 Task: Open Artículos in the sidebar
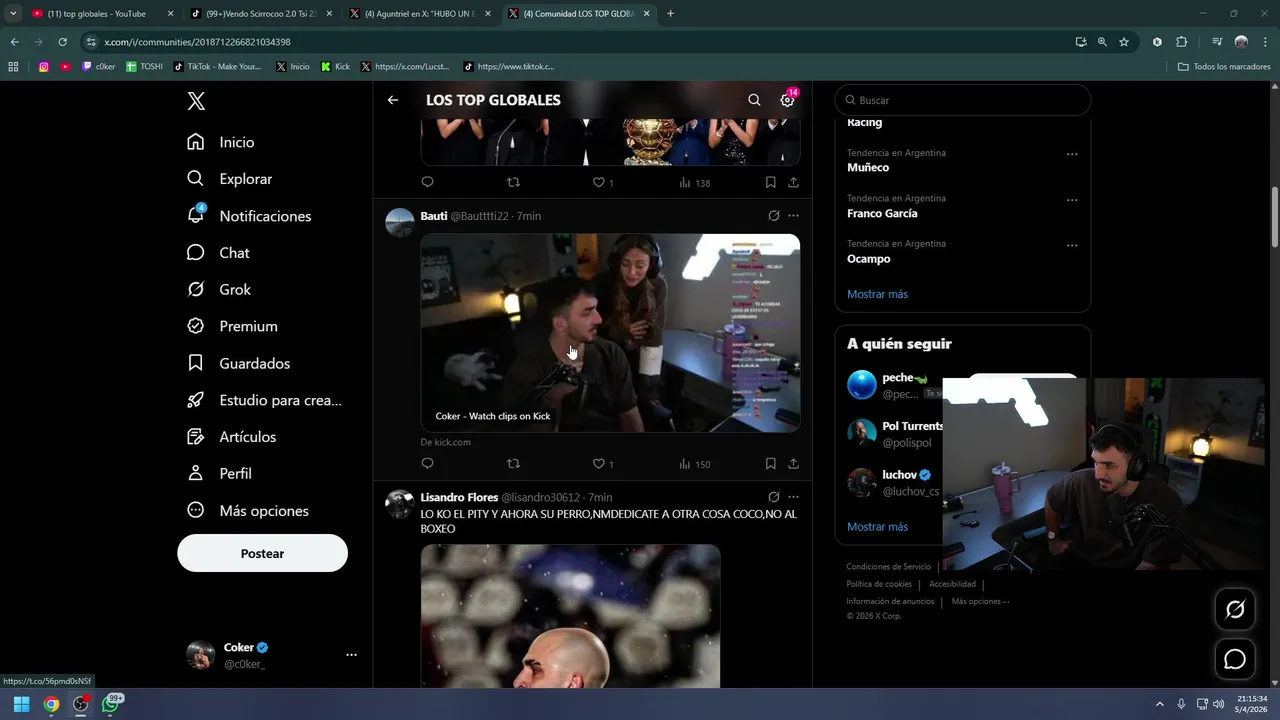click(x=231, y=437)
